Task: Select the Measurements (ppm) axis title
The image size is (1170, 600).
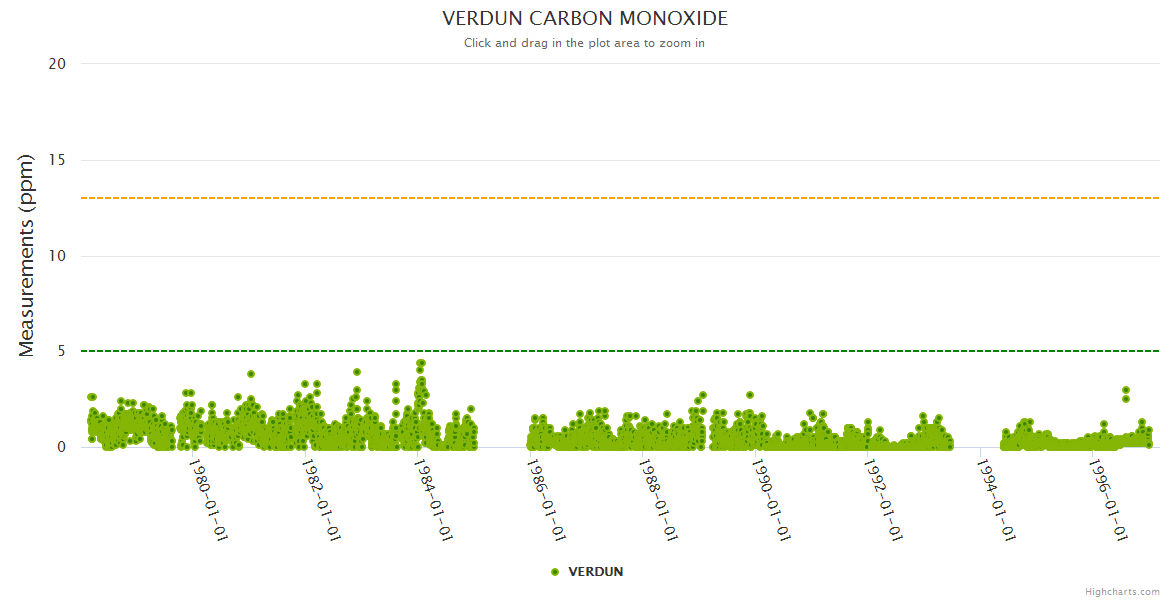Action: (x=27, y=255)
